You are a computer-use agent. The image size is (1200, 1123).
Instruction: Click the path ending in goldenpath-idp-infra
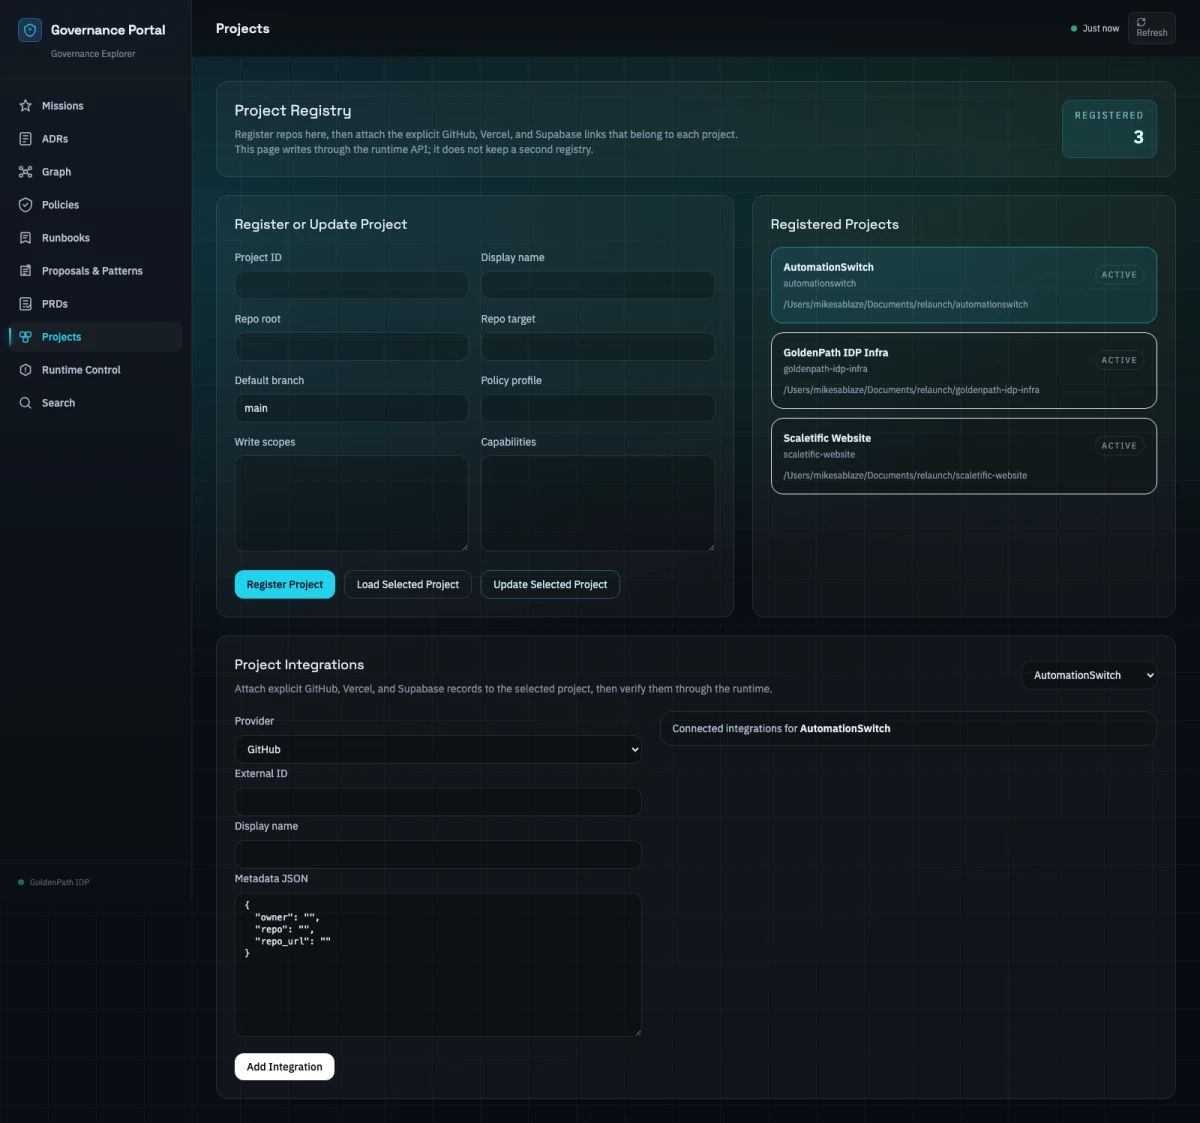pyautogui.click(x=911, y=390)
